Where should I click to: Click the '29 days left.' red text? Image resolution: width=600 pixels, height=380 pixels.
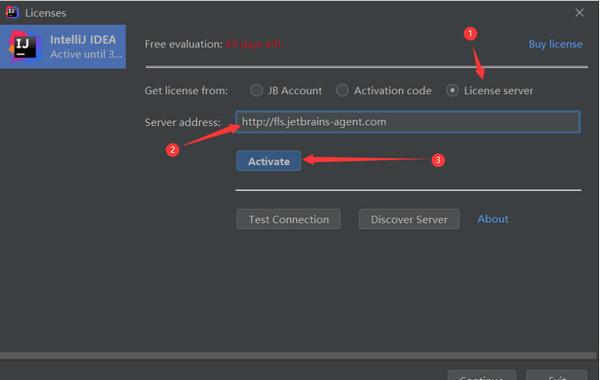(254, 44)
